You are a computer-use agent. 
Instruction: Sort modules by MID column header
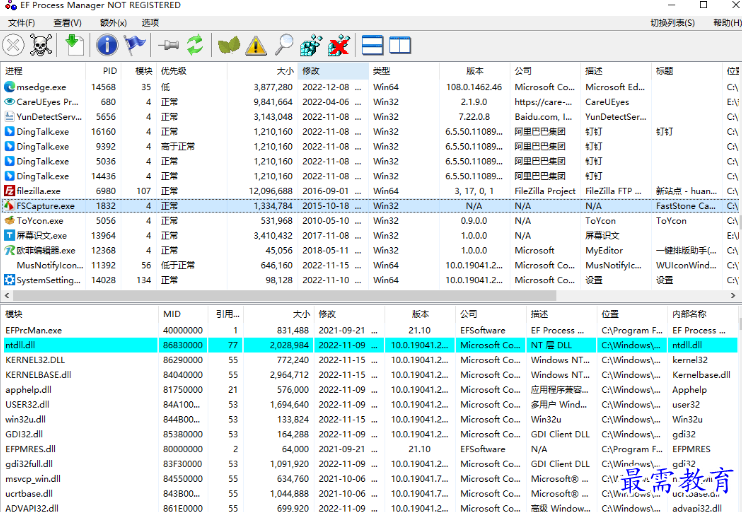click(183, 314)
